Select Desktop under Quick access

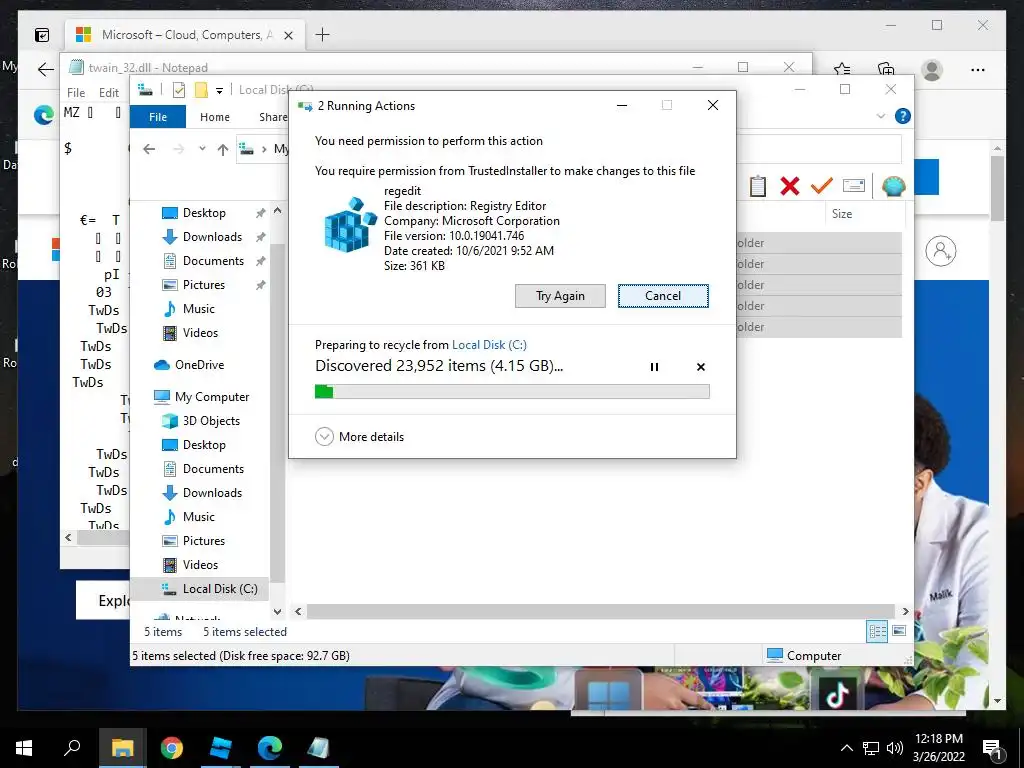click(x=204, y=213)
